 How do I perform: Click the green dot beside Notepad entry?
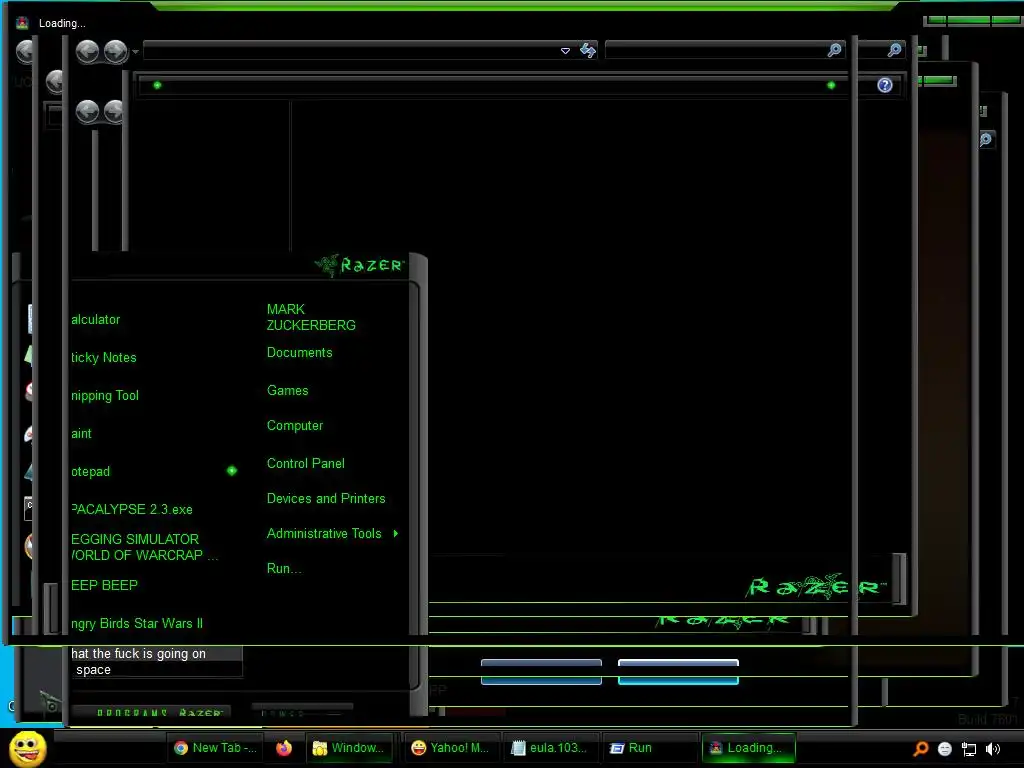click(x=232, y=471)
